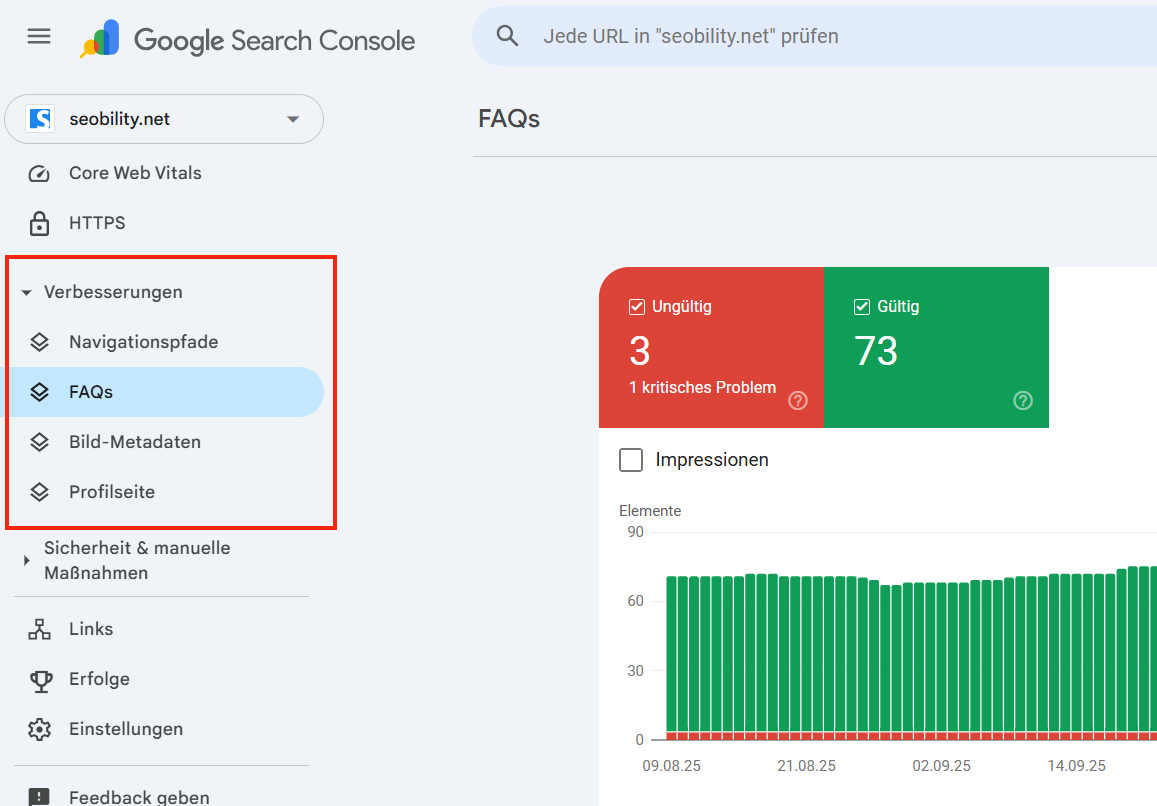The height and width of the screenshot is (806, 1157).
Task: Click the Navigationspfade tag icon
Action: click(39, 341)
